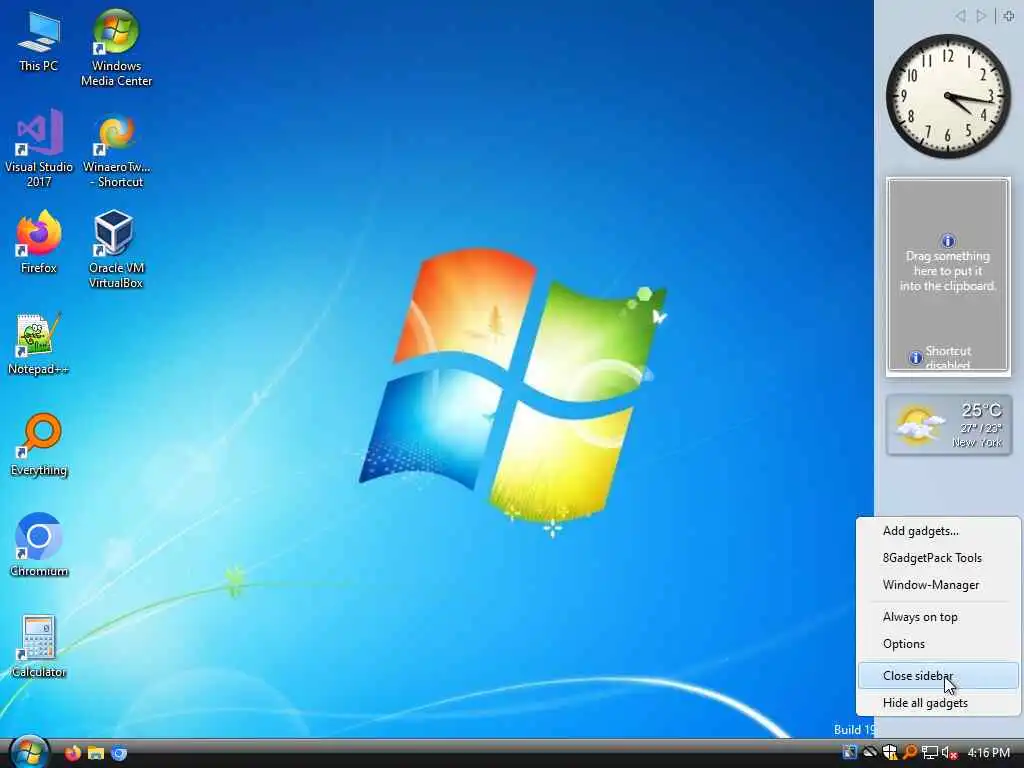The image size is (1024, 768).
Task: Select the Visual Studio 2017 shortcut
Action: coord(39,148)
